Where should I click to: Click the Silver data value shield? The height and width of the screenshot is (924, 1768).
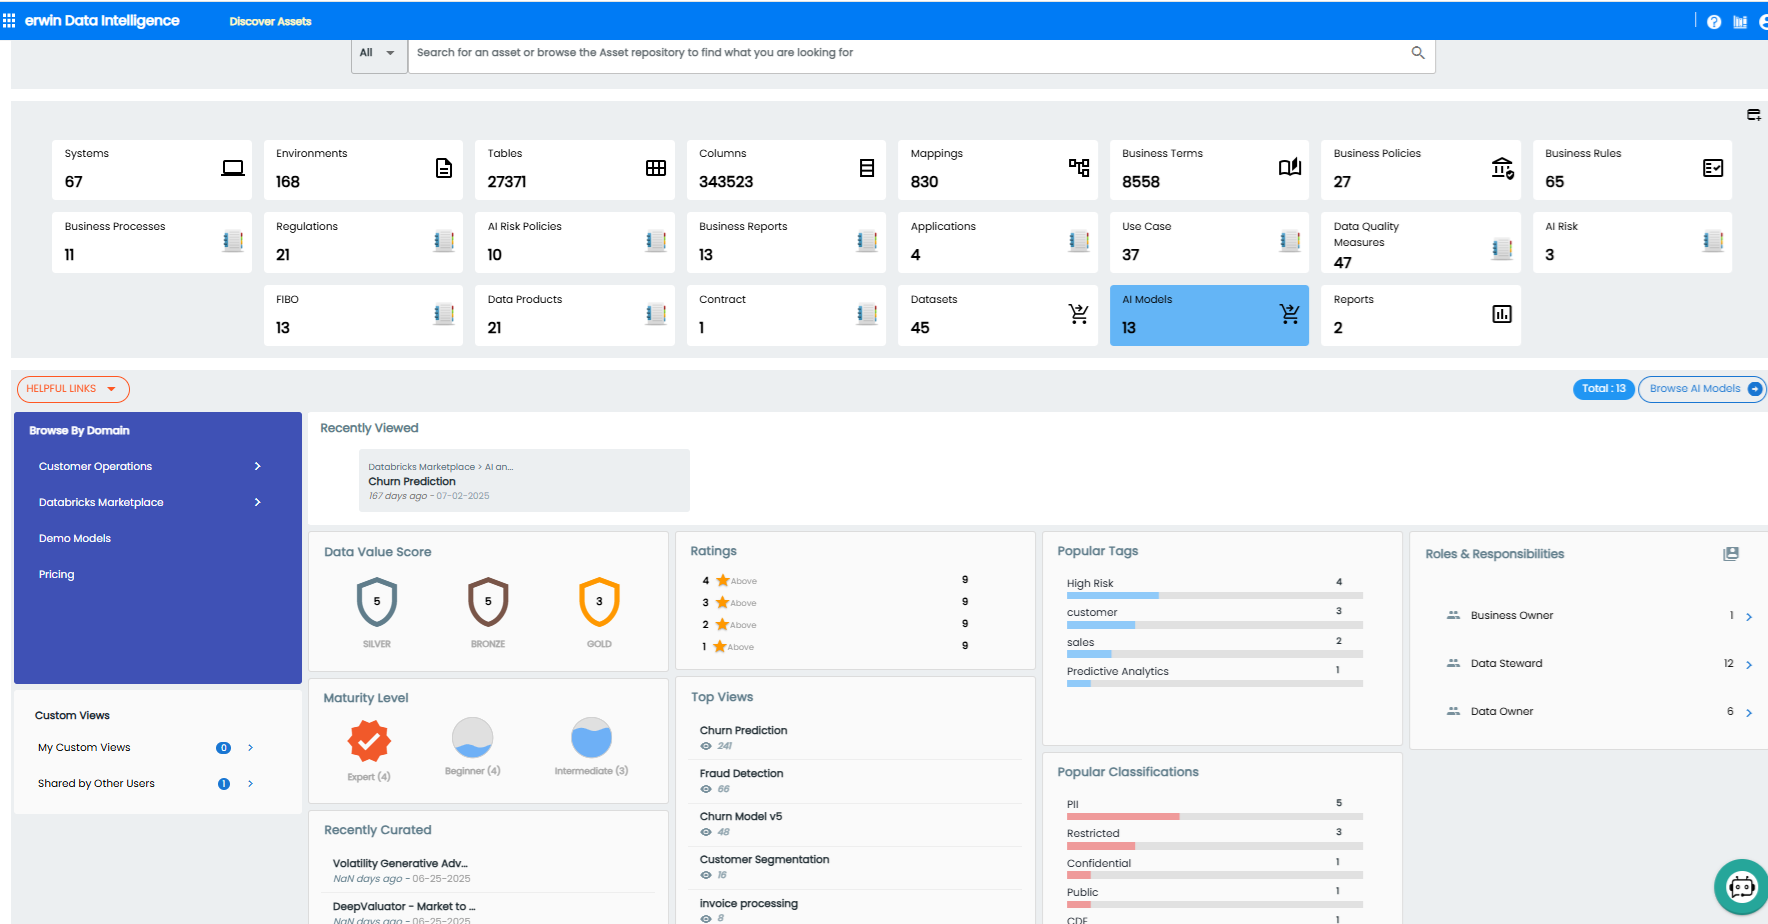[377, 601]
